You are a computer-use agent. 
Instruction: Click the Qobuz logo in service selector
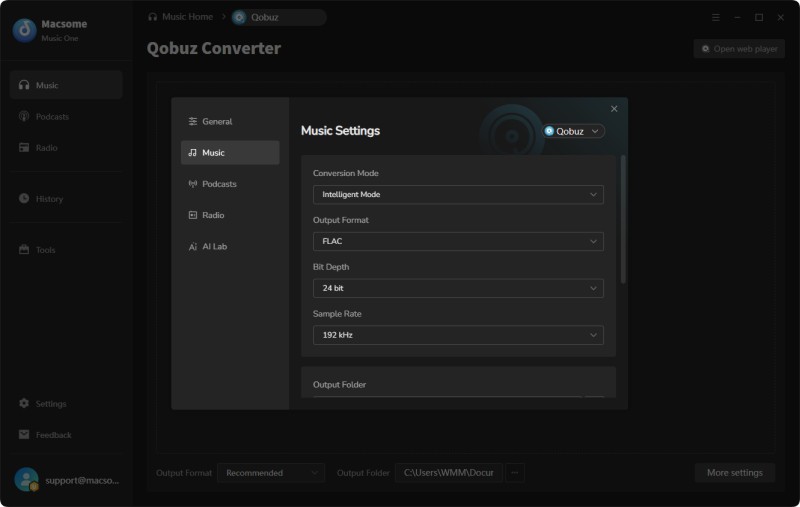point(549,131)
